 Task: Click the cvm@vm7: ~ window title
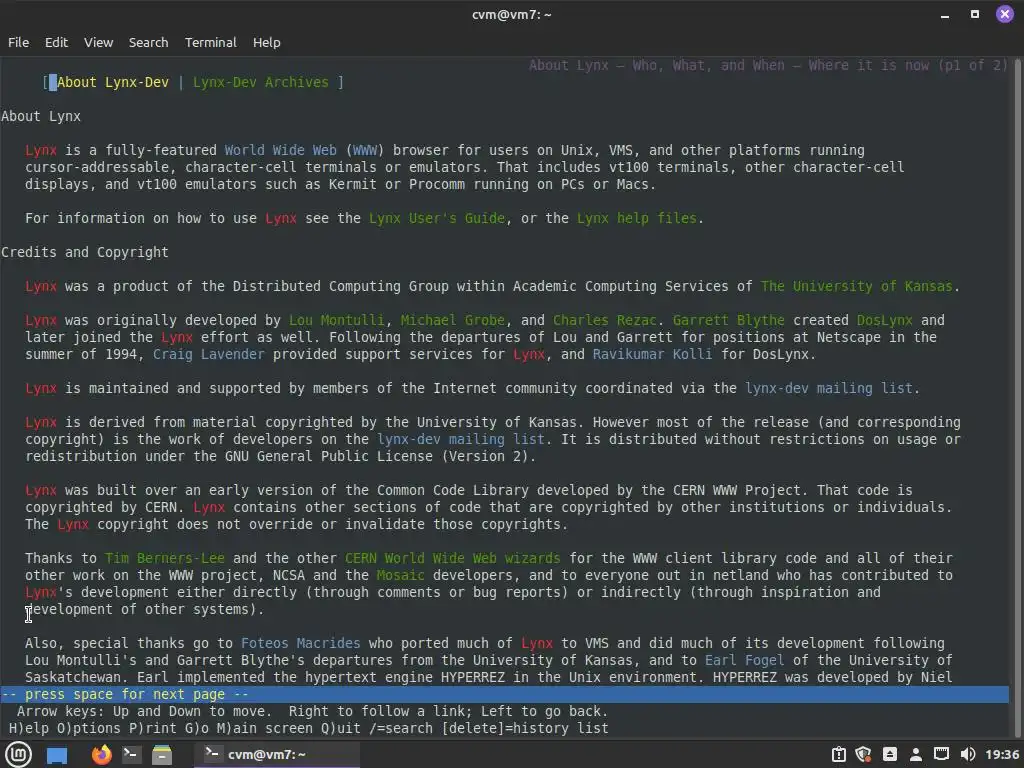click(511, 14)
